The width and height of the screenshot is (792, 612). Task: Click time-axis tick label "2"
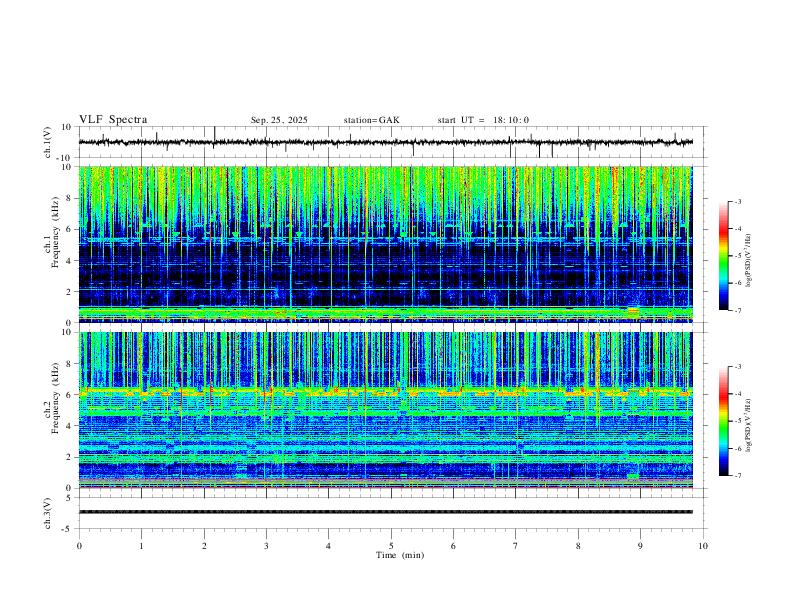[204, 546]
